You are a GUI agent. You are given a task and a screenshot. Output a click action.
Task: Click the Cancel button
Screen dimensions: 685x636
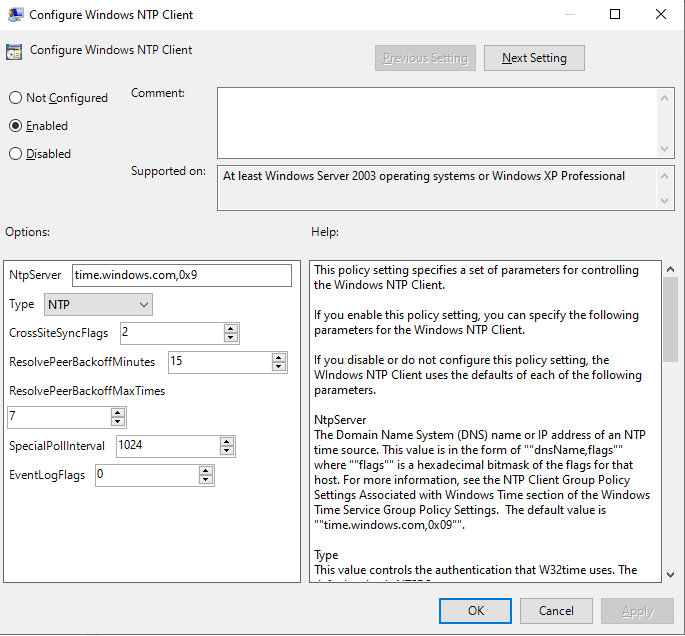coord(556,611)
